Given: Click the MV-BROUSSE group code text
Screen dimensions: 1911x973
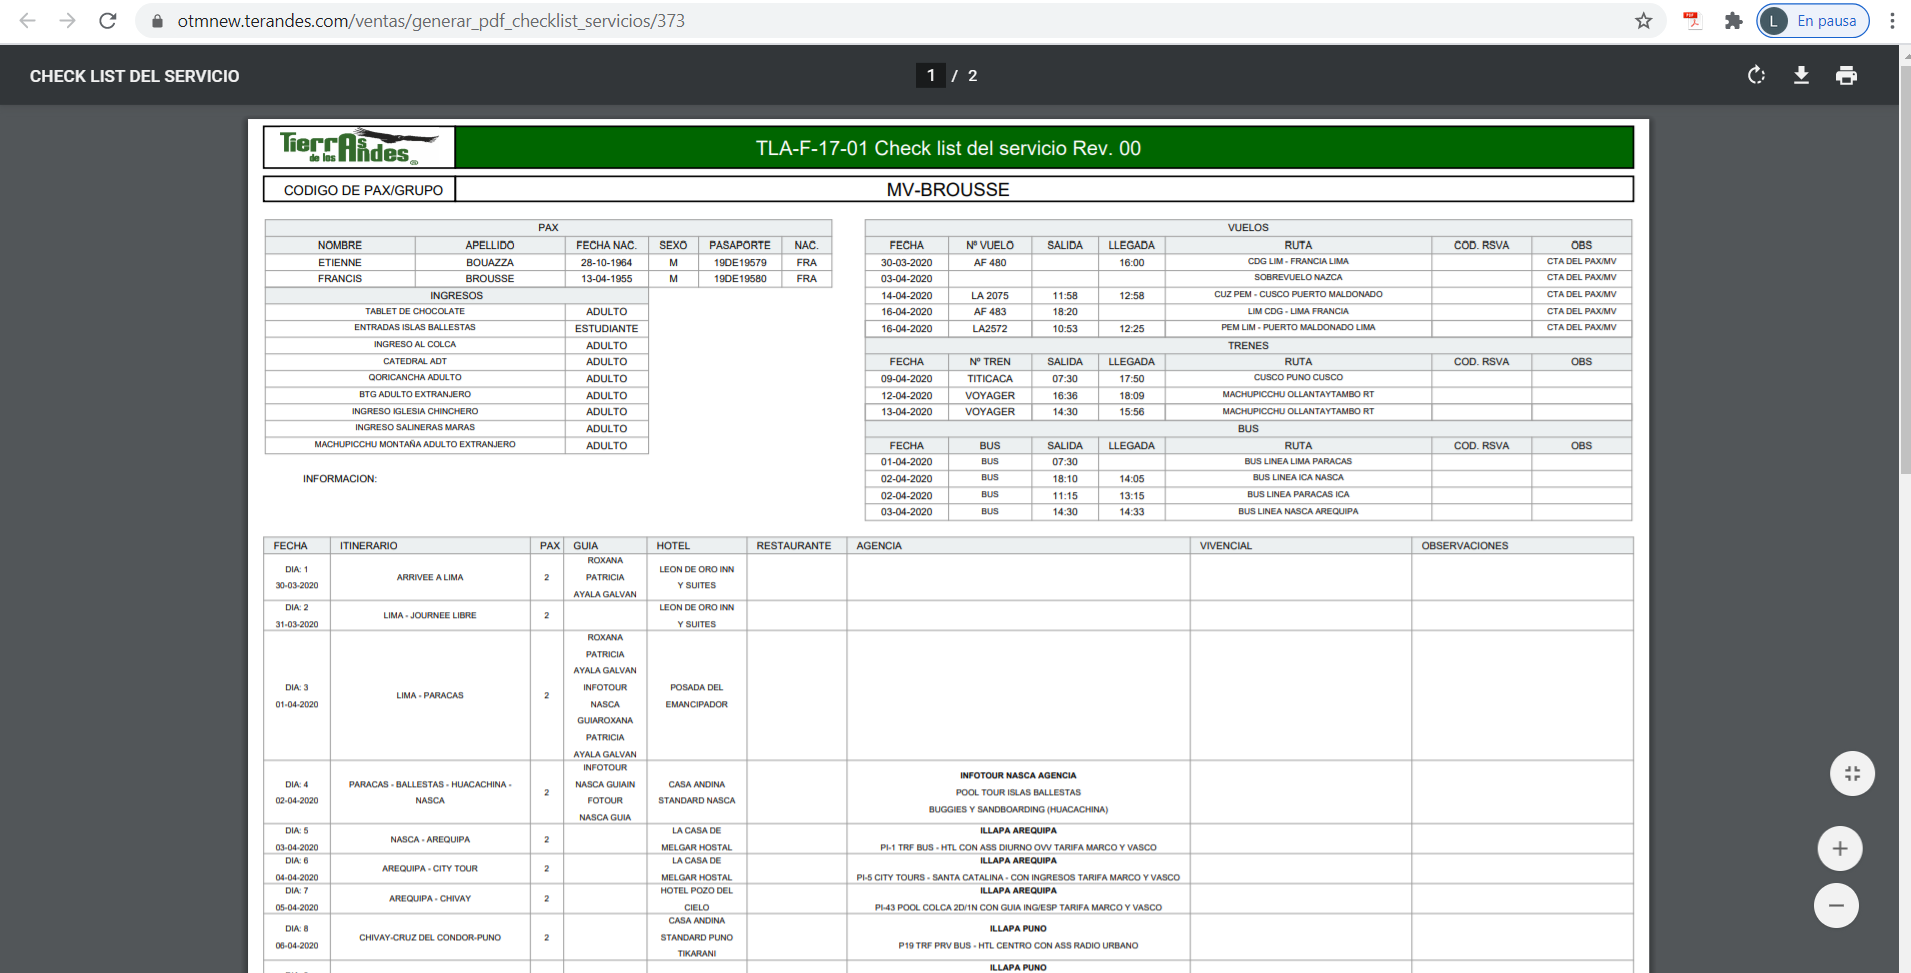Looking at the screenshot, I should (947, 189).
